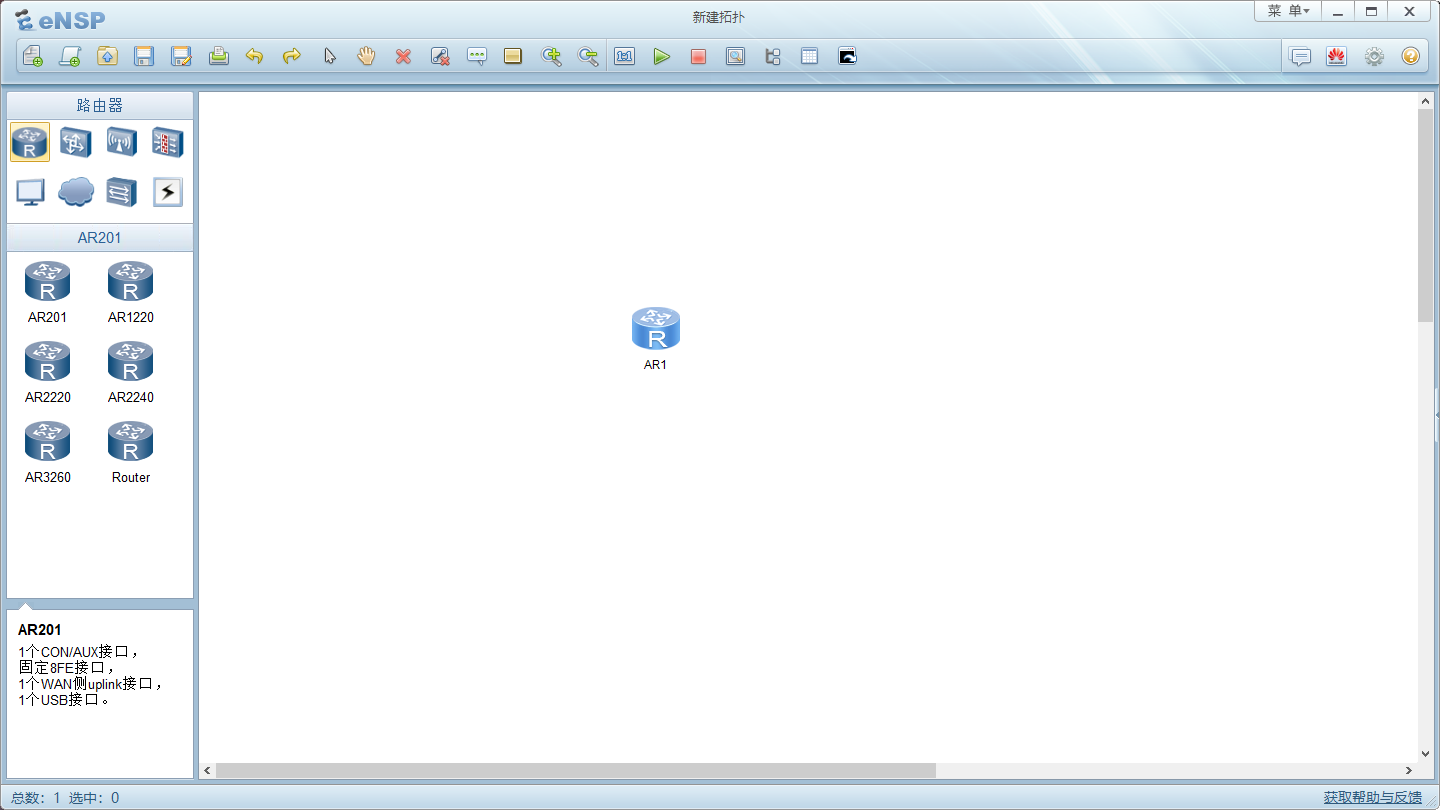Maximize the eNSP window
This screenshot has width=1440, height=810.
click(1371, 11)
